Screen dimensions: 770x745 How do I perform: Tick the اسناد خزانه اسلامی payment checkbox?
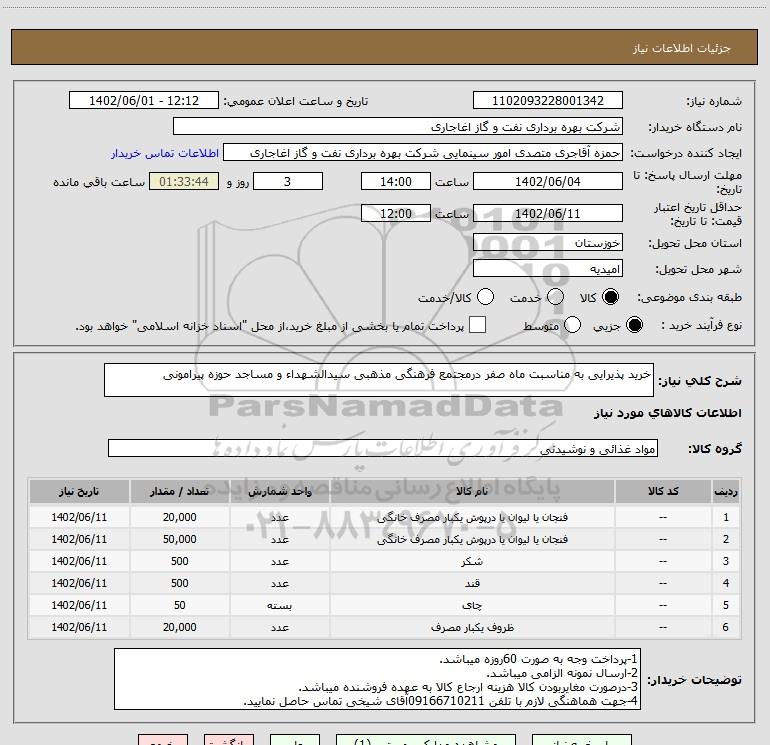point(477,325)
